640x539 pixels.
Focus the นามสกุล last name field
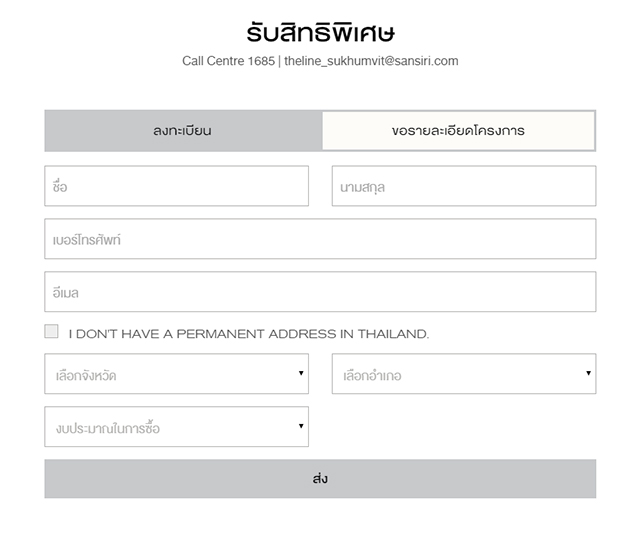click(463, 186)
